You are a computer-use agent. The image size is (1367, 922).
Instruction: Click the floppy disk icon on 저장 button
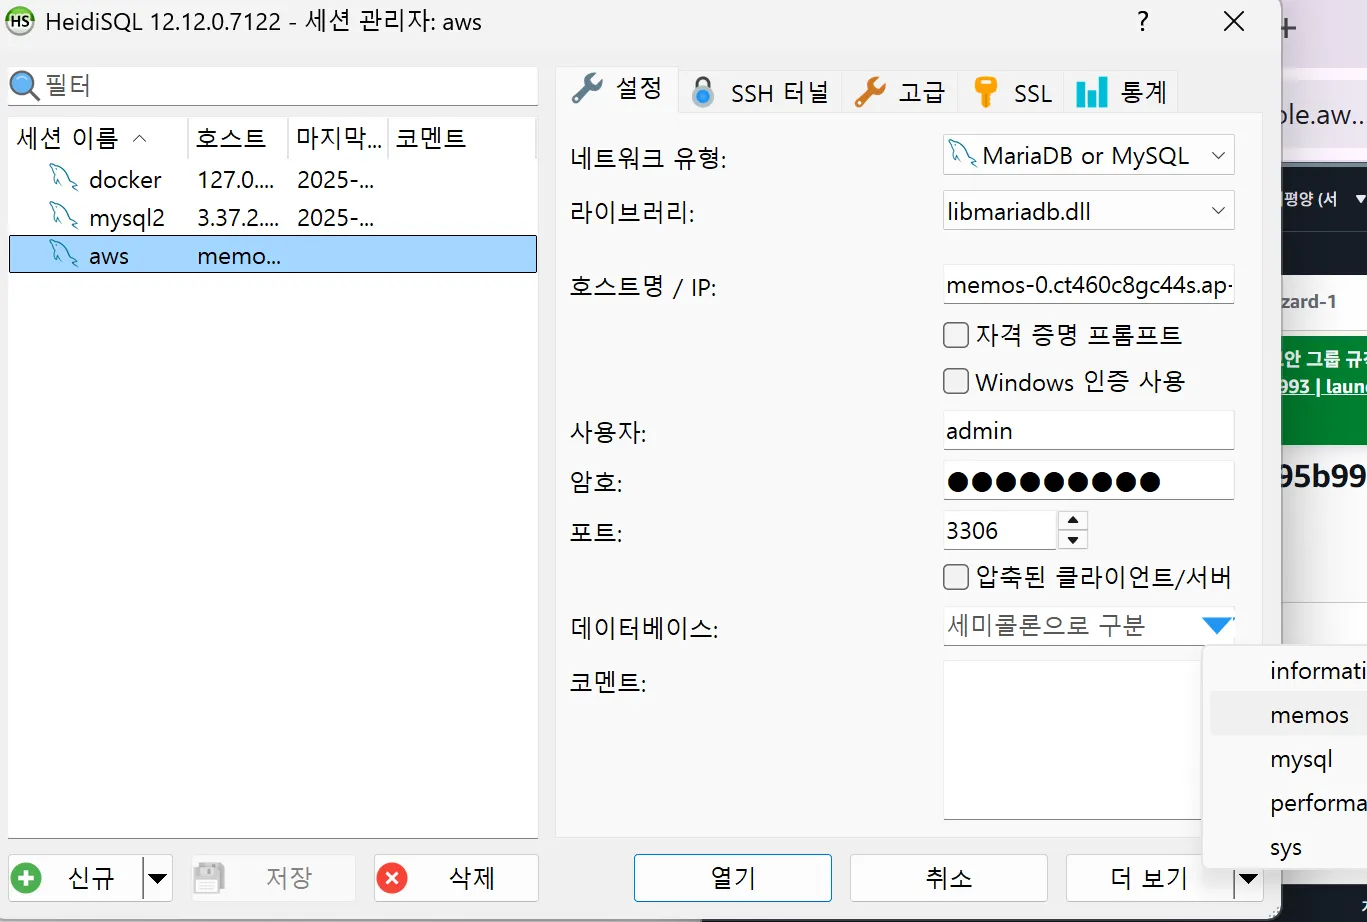[208, 879]
